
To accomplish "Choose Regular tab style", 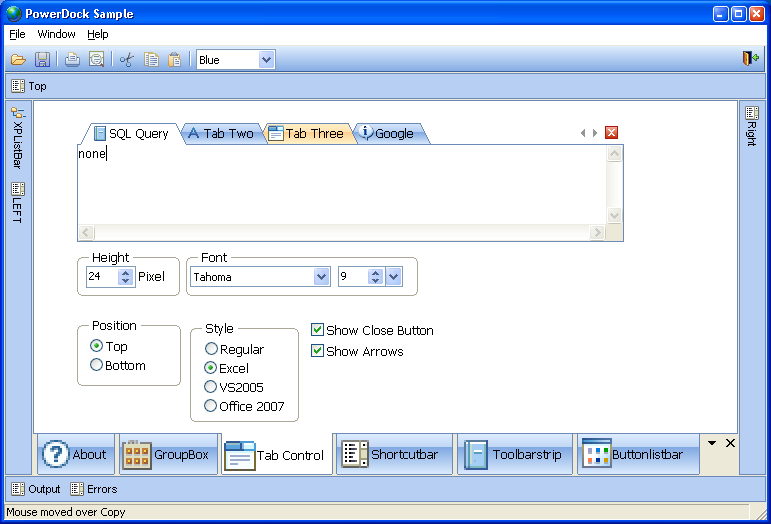I will click(211, 349).
